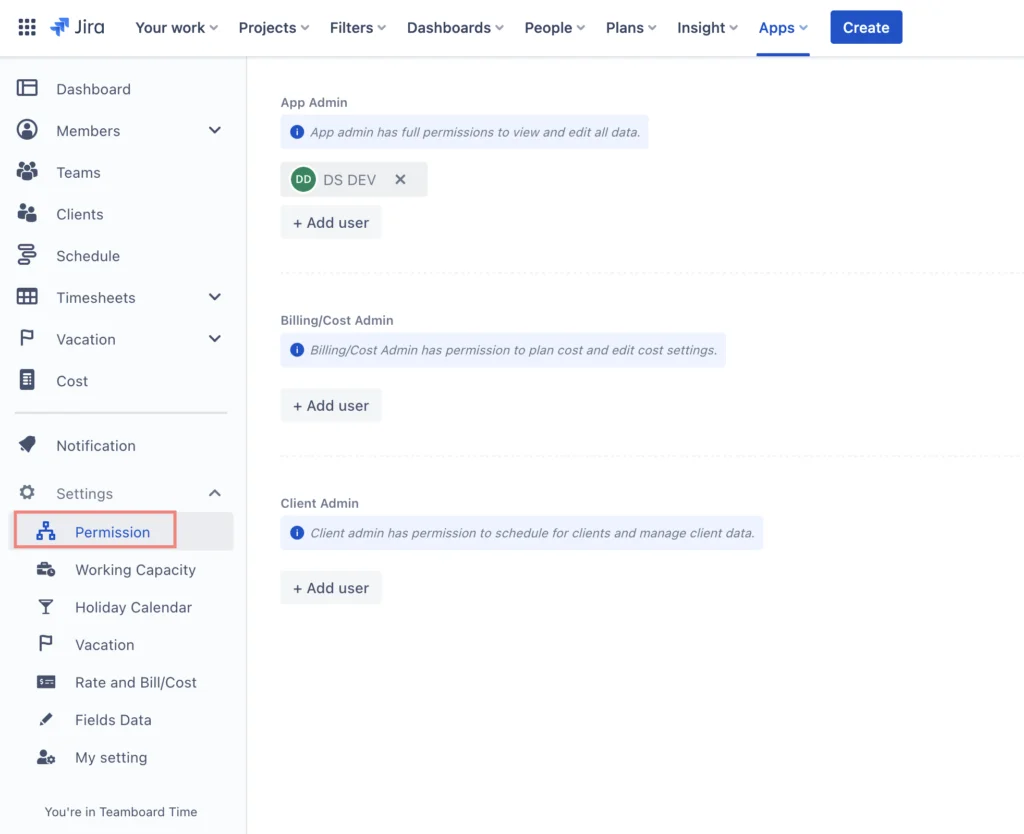Click the info icon in Client Admin banner
The width and height of the screenshot is (1024, 834).
[x=297, y=533]
